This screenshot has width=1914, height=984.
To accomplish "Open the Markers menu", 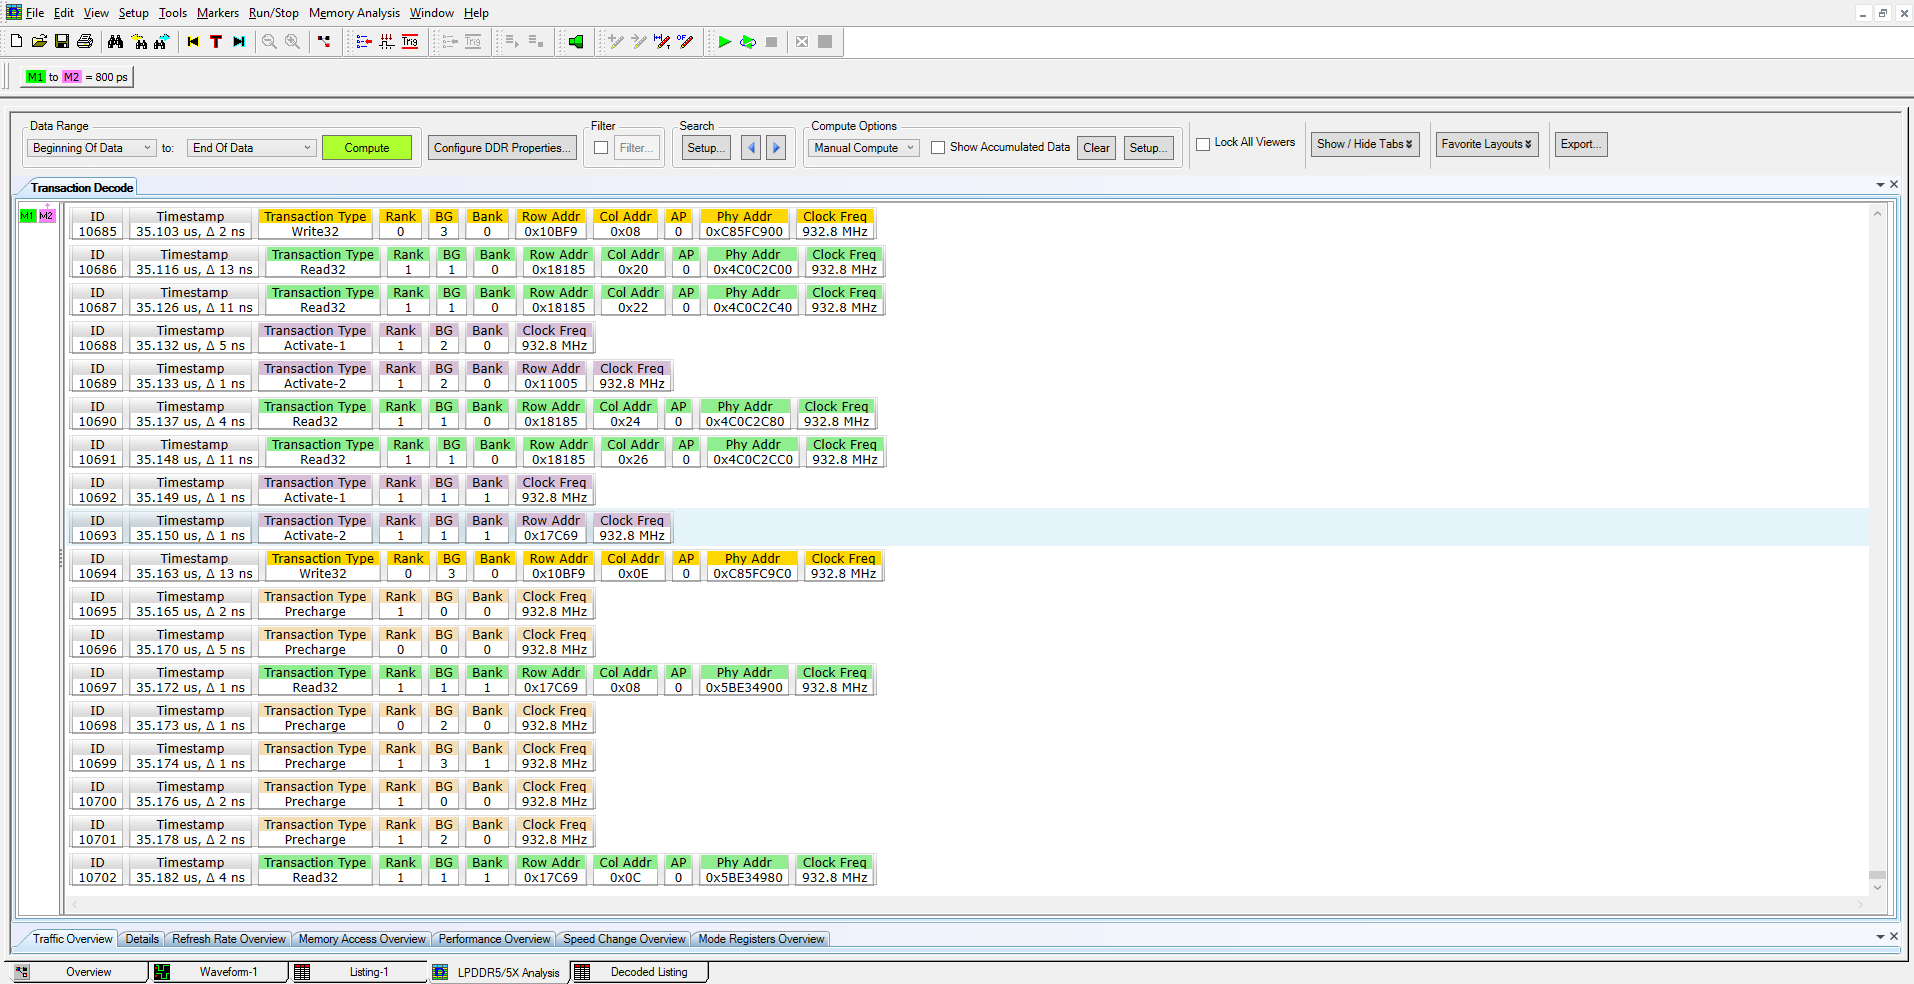I will 218,13.
